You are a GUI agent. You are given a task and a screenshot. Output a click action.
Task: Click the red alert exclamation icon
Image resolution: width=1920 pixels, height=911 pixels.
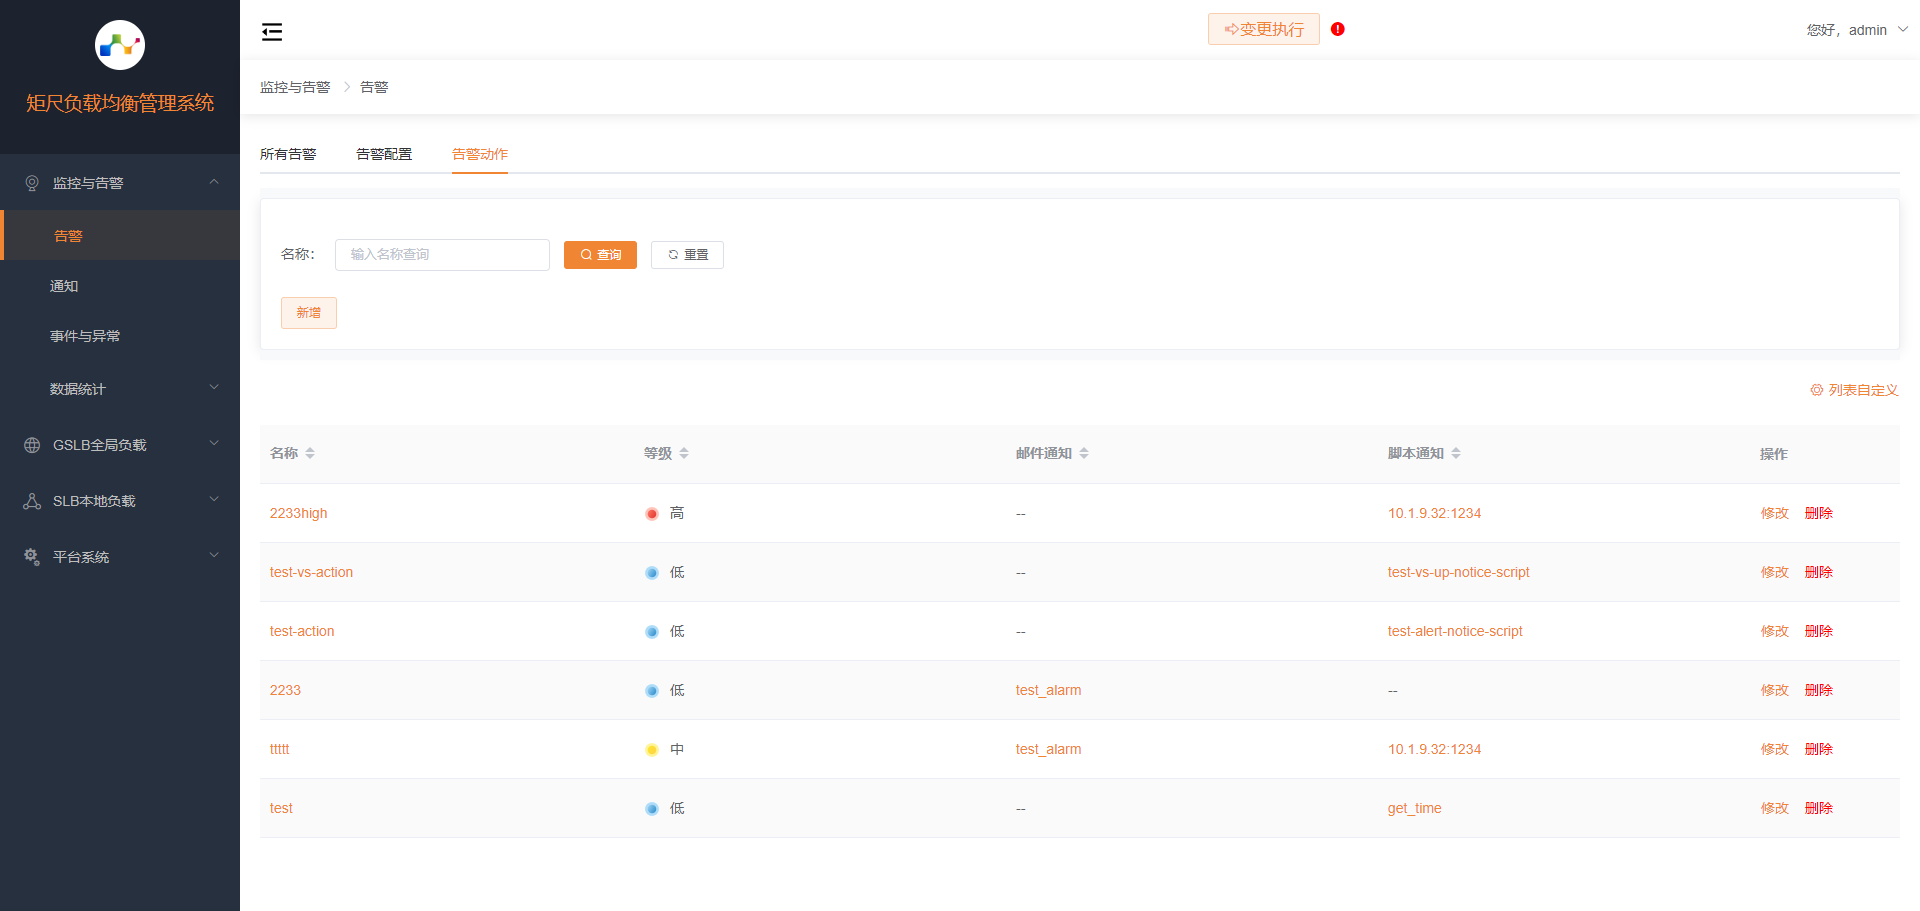pos(1338,29)
